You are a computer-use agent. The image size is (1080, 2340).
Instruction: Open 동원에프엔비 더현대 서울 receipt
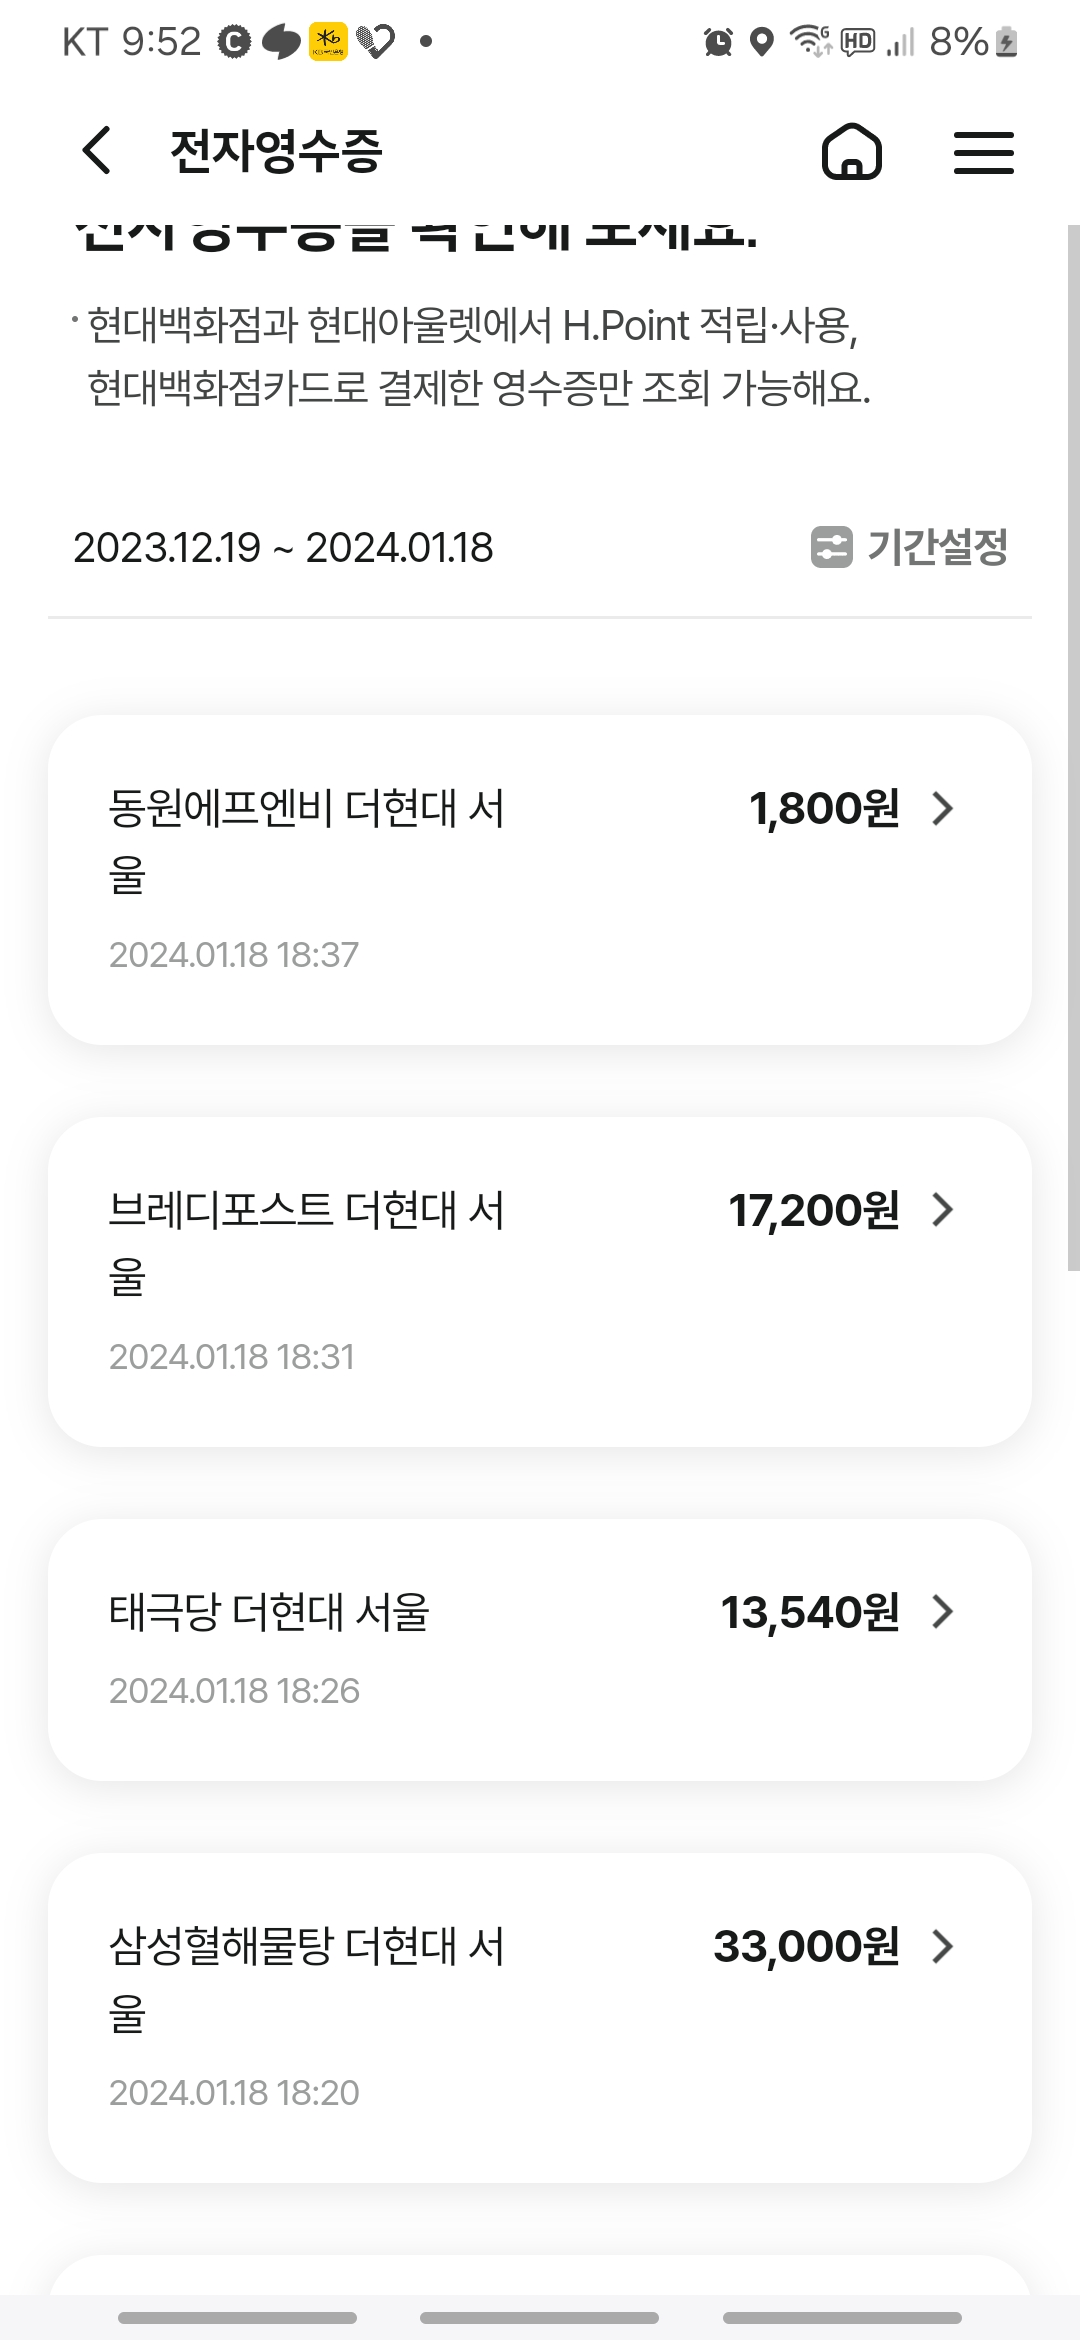click(306, 840)
